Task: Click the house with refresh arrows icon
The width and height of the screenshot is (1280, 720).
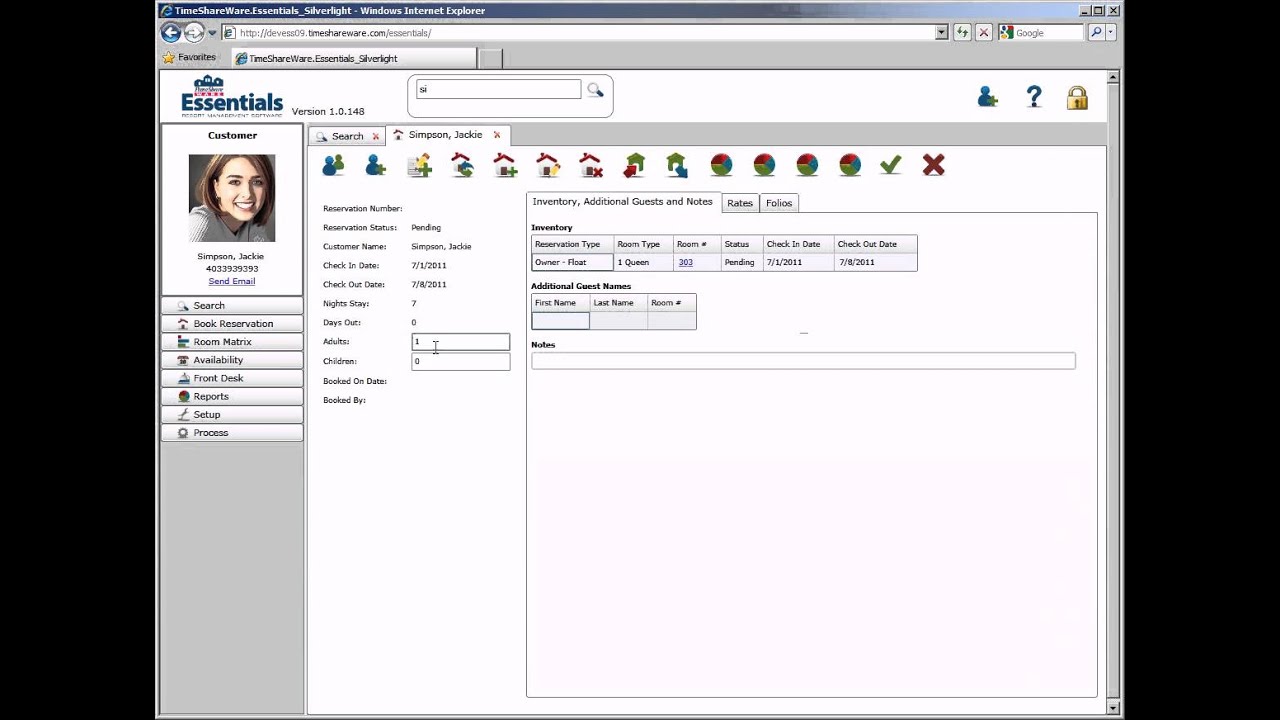Action: click(462, 165)
